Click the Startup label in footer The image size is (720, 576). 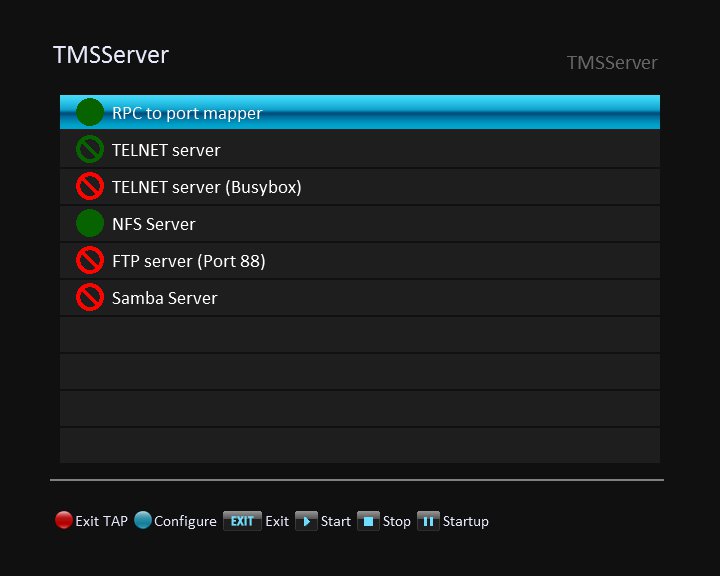466,522
